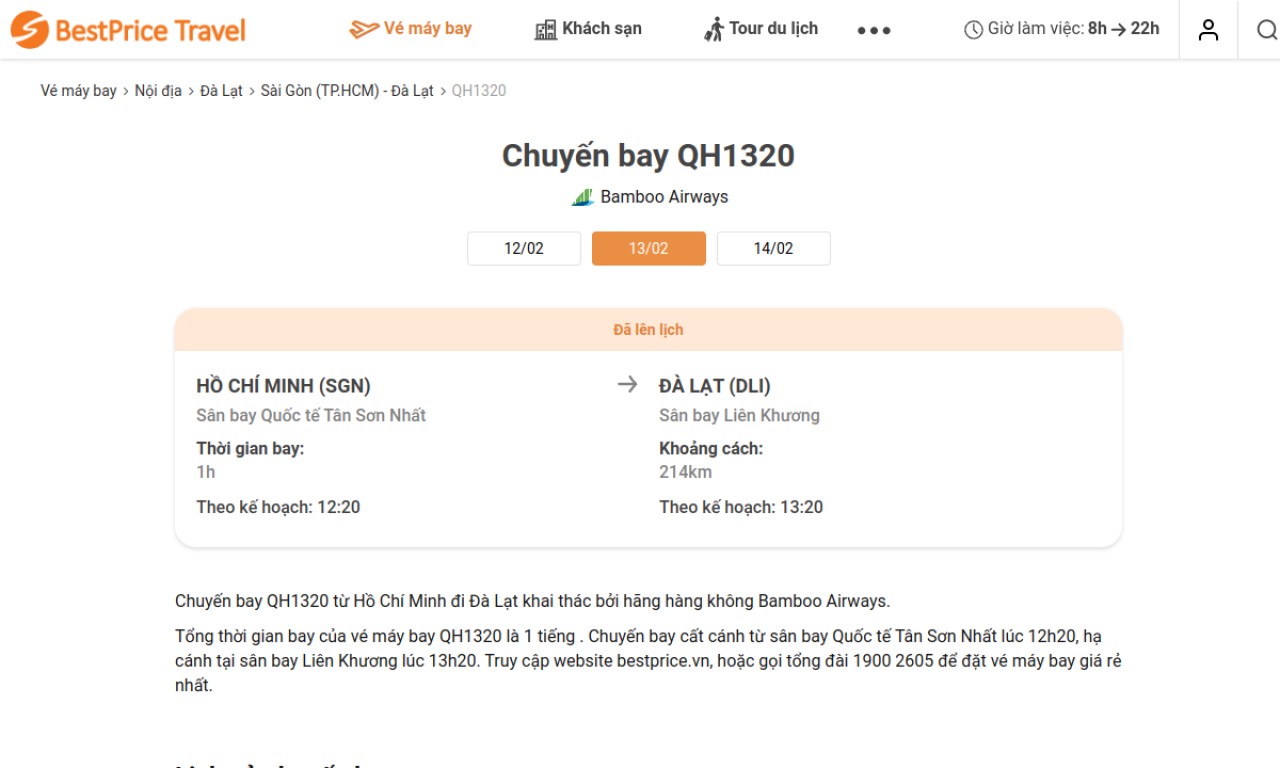The image size is (1280, 768).
Task: Open the Đà Lạt breadcrumb link
Action: tap(221, 91)
